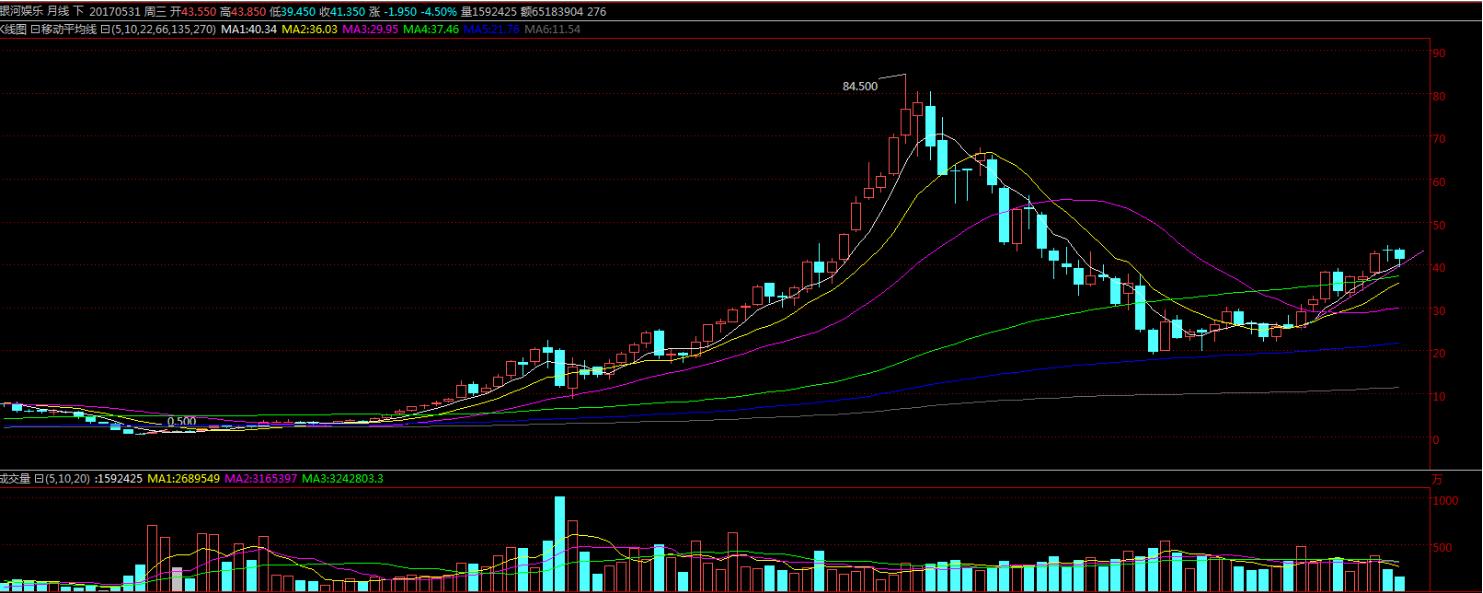The image size is (1483, 593).
Task: Click the 84.500 peak price label
Action: click(x=860, y=86)
